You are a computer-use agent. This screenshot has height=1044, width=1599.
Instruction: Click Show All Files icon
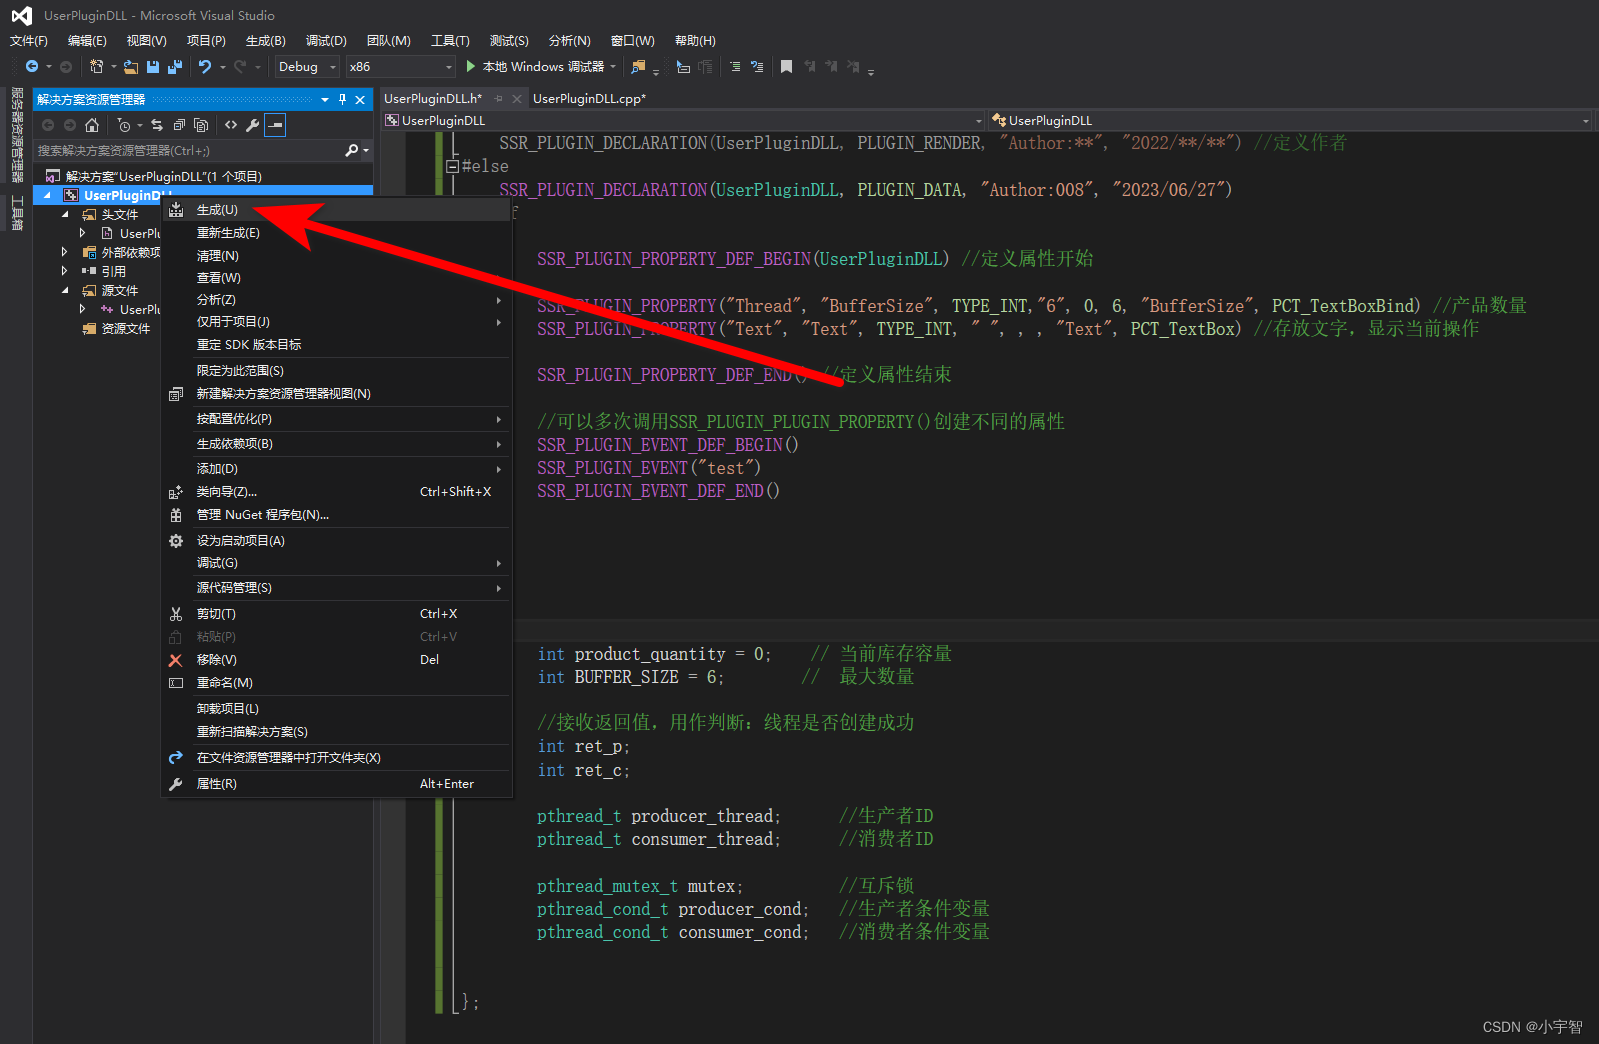click(x=201, y=125)
